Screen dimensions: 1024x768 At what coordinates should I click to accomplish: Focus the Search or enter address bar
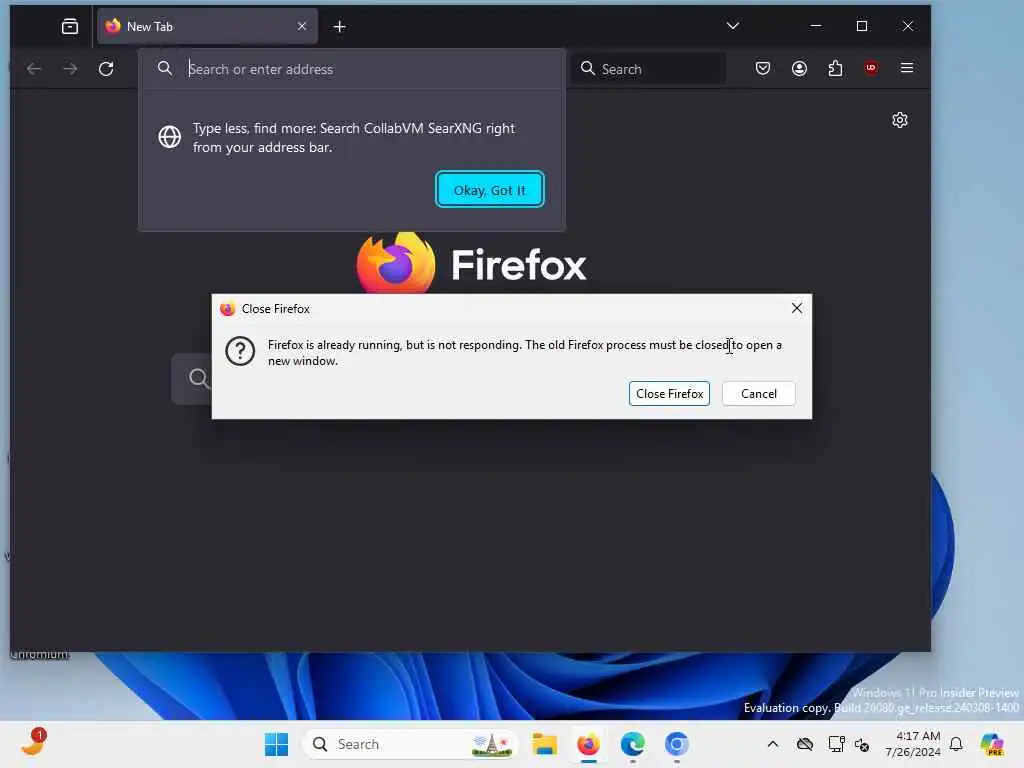(353, 69)
